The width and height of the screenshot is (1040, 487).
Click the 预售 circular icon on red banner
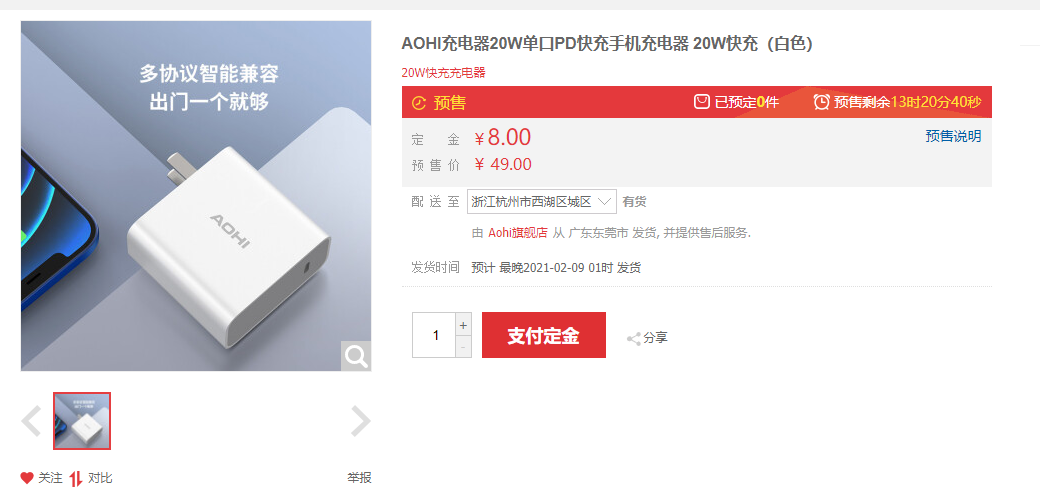click(419, 103)
